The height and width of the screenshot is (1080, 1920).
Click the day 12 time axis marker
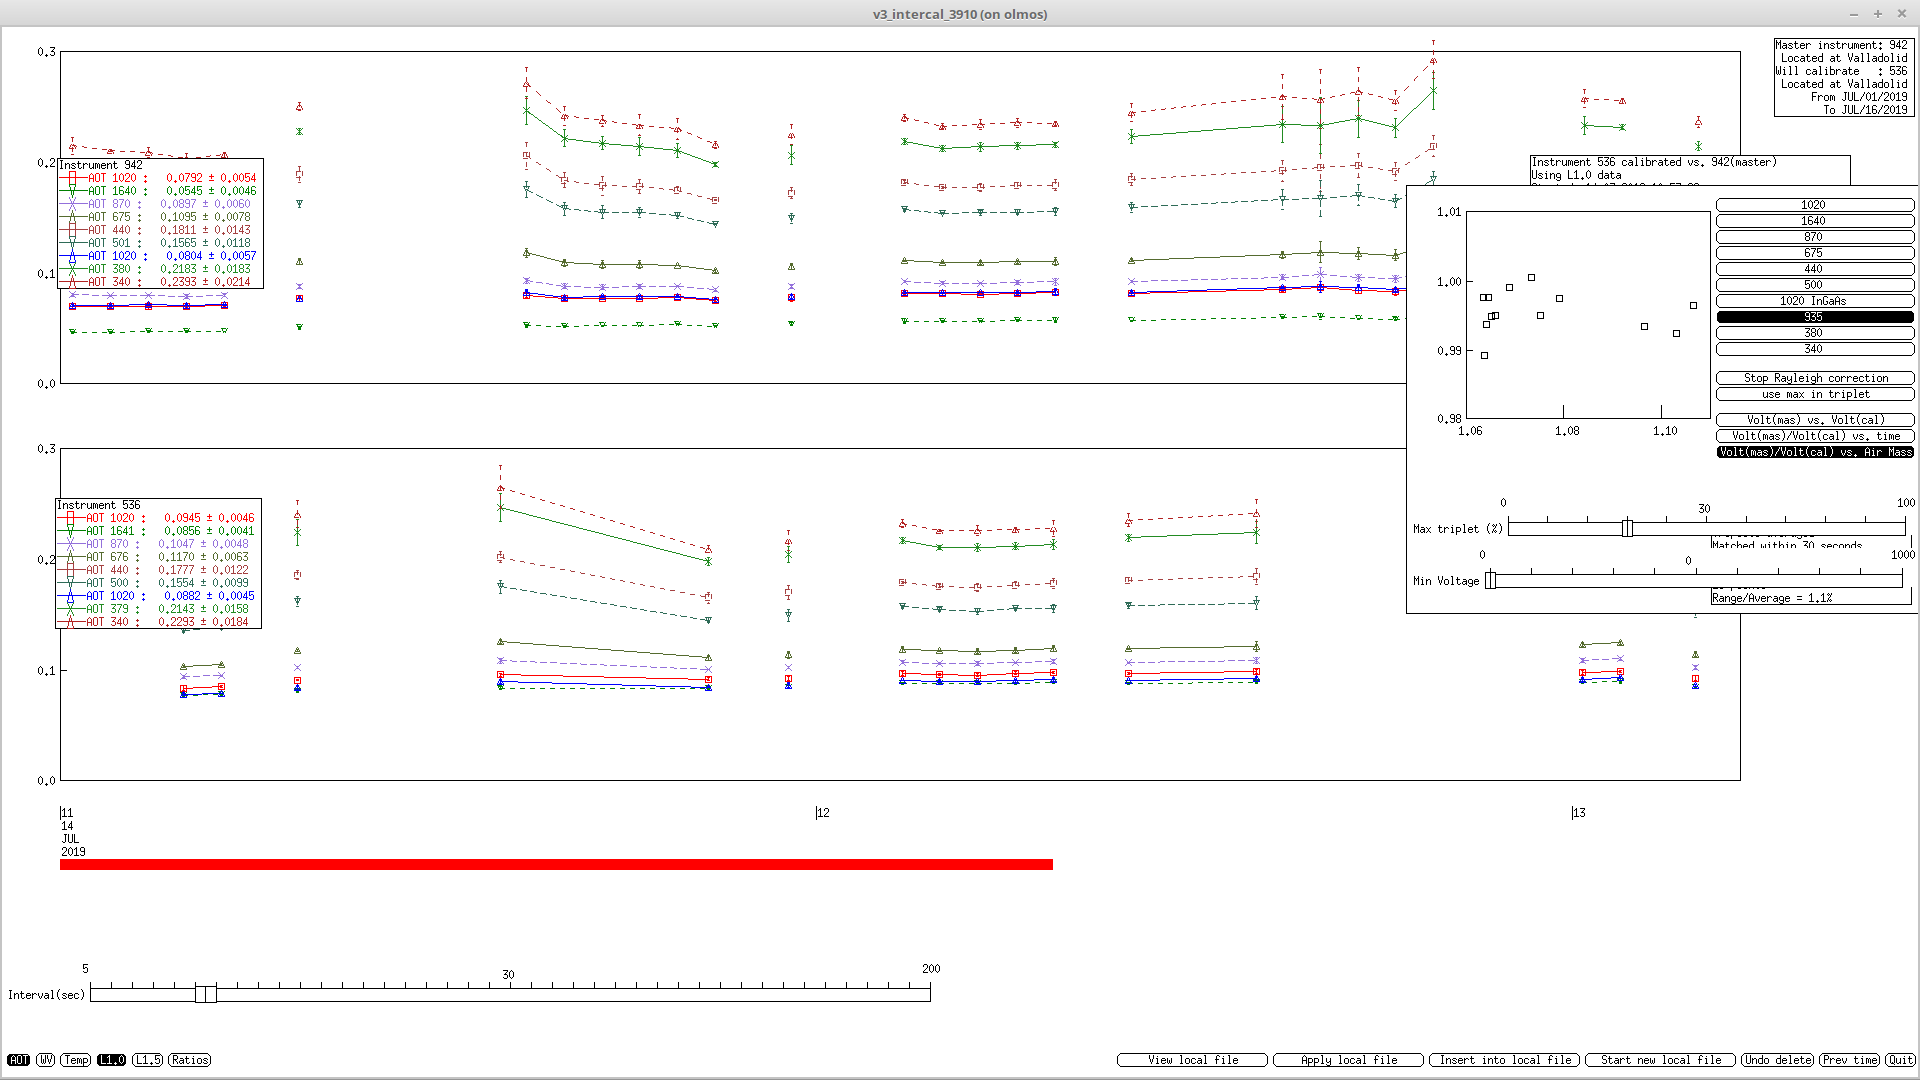pyautogui.click(x=823, y=813)
